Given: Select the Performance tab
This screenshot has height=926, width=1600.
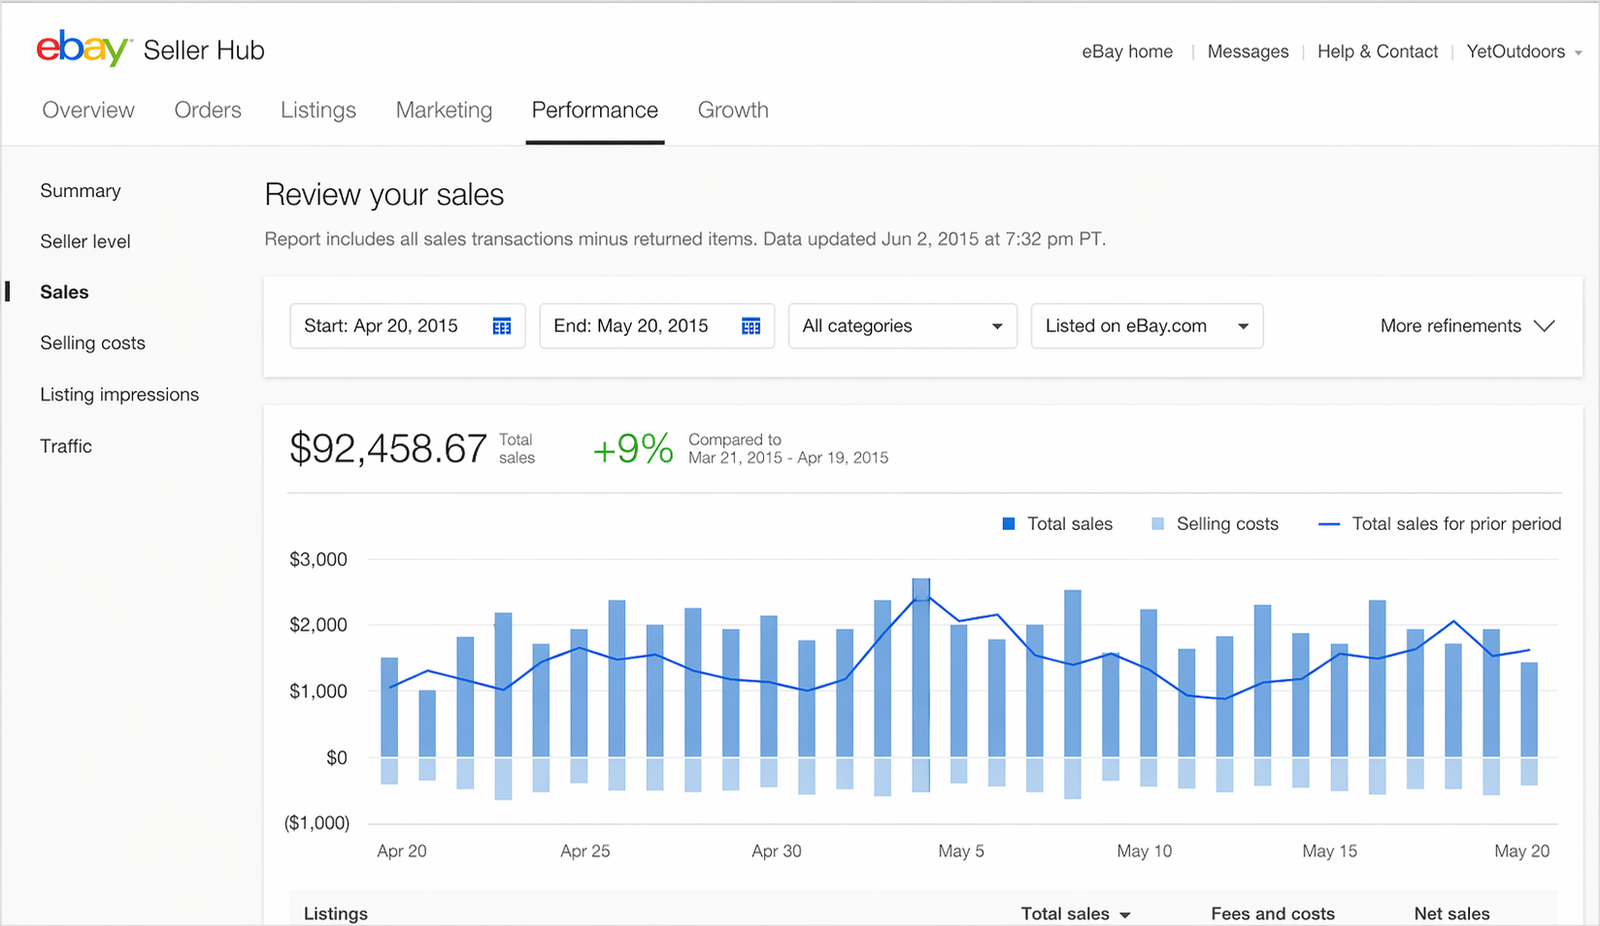Looking at the screenshot, I should [595, 110].
